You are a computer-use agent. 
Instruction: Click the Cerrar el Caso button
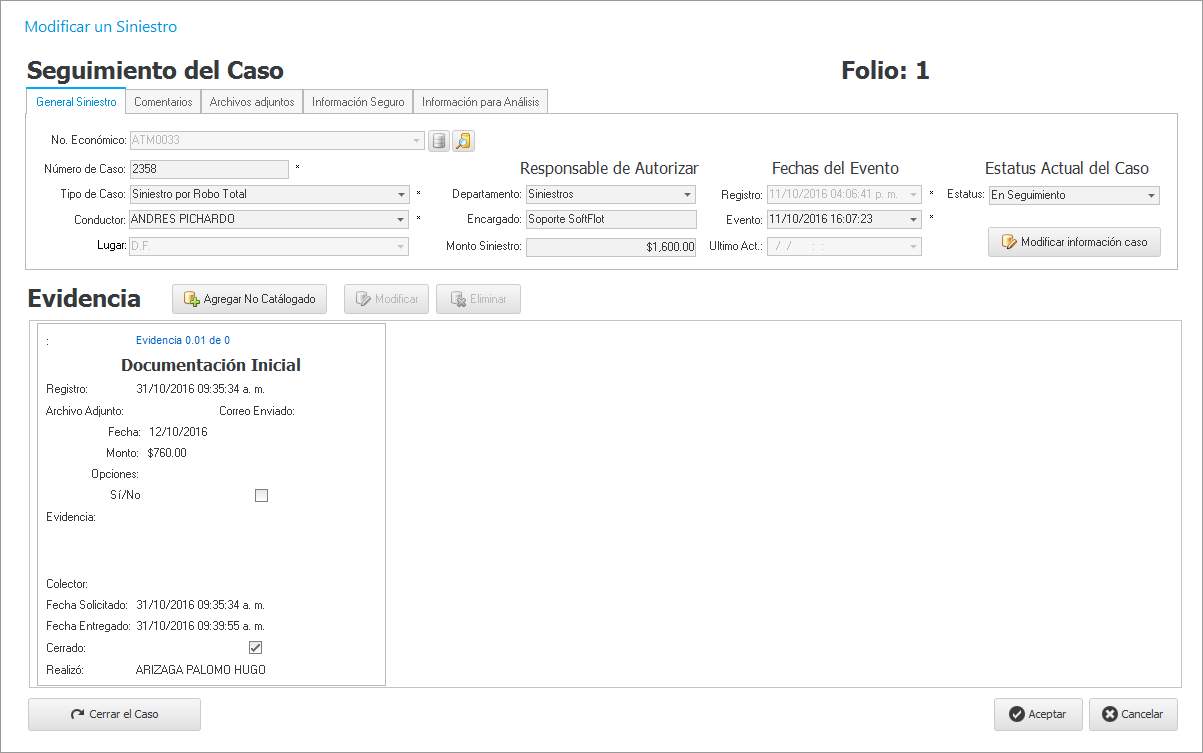click(115, 714)
